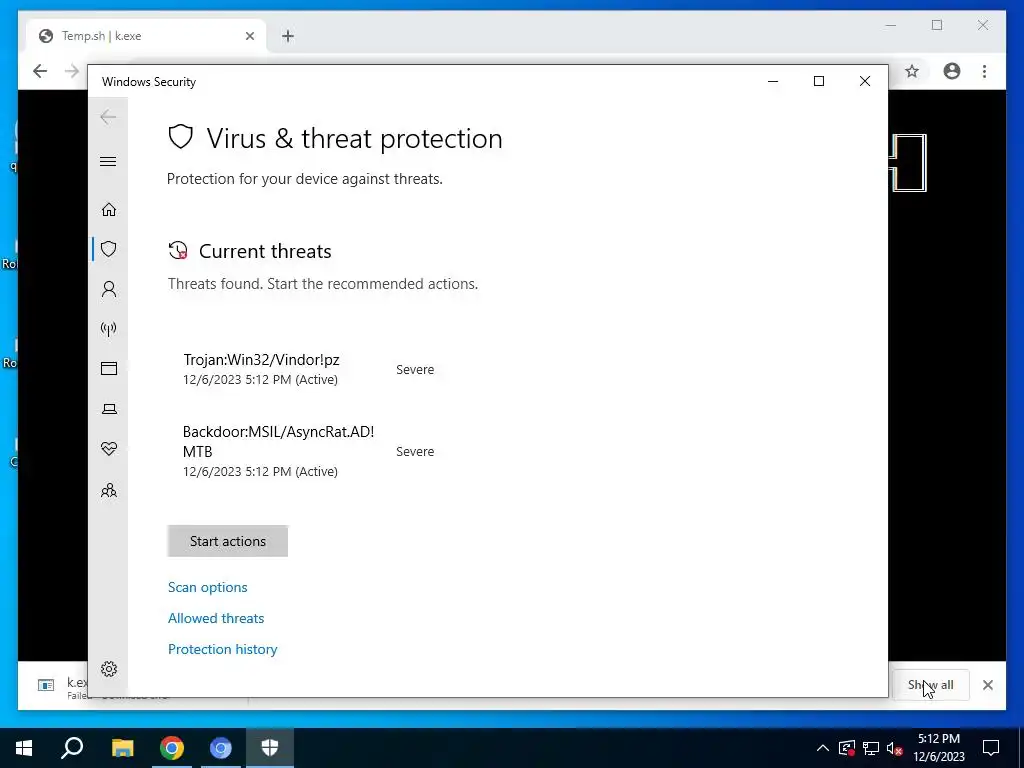Click Windows Security taskbar shield icon

tap(270, 747)
